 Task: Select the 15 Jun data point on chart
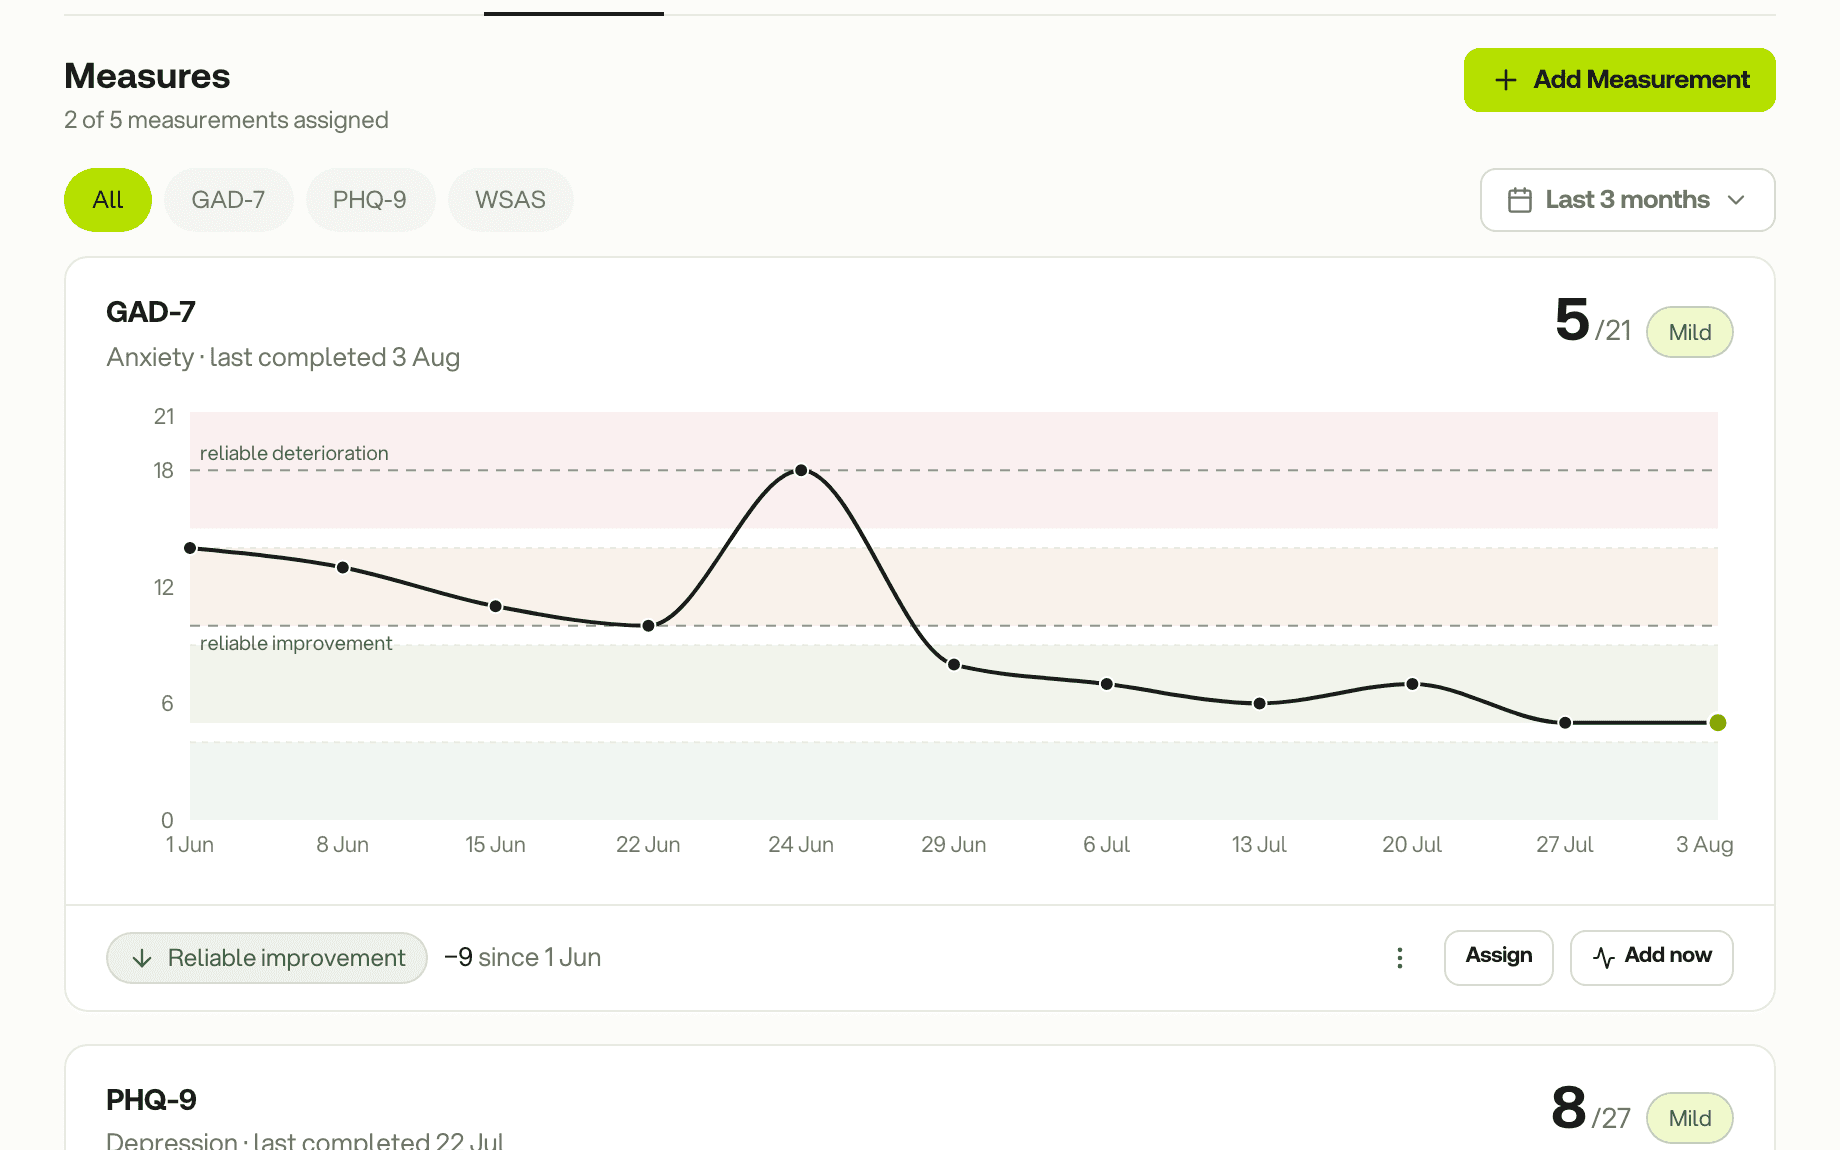click(x=496, y=607)
